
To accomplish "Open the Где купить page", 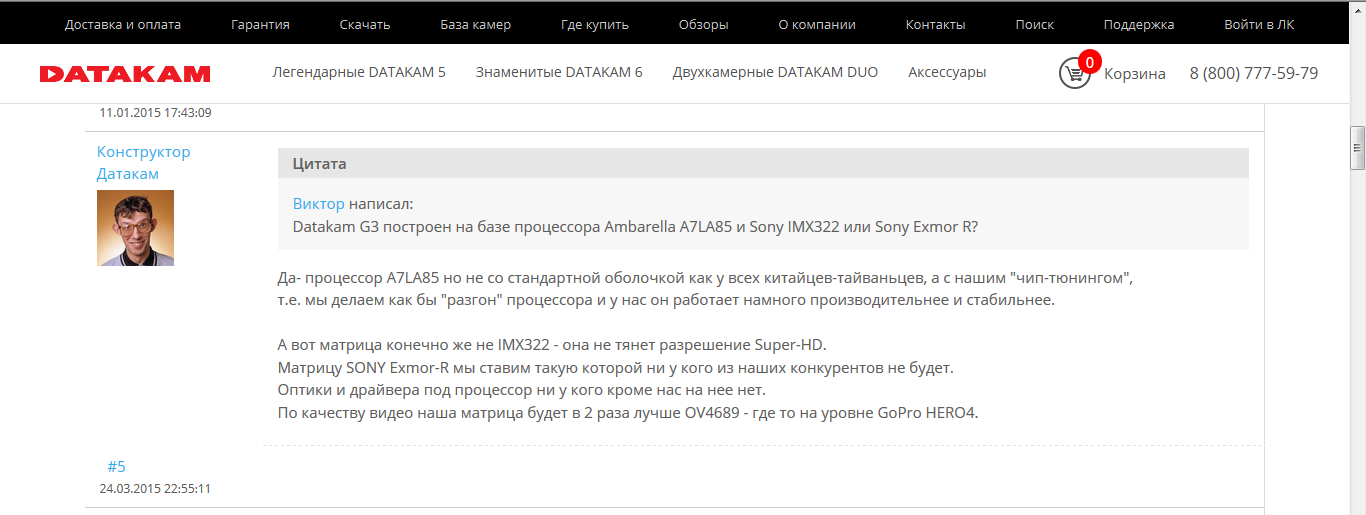I will (x=595, y=24).
